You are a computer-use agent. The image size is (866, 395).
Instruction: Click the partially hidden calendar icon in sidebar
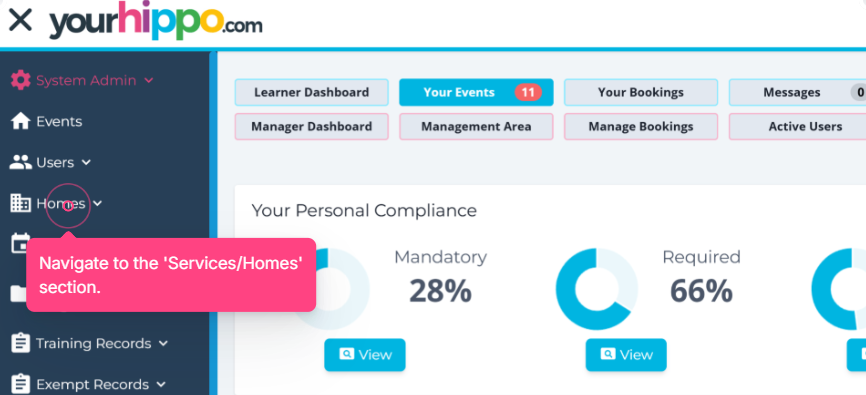click(20, 244)
